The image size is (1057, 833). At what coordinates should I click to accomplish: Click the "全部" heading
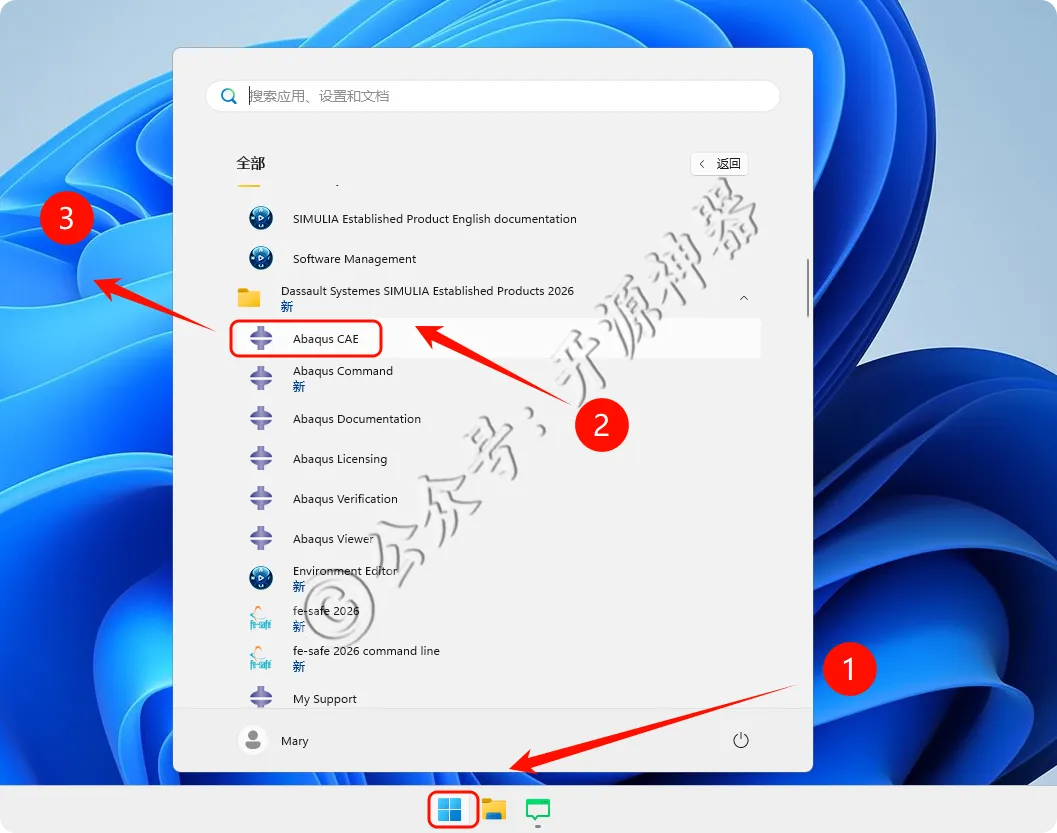(x=250, y=164)
